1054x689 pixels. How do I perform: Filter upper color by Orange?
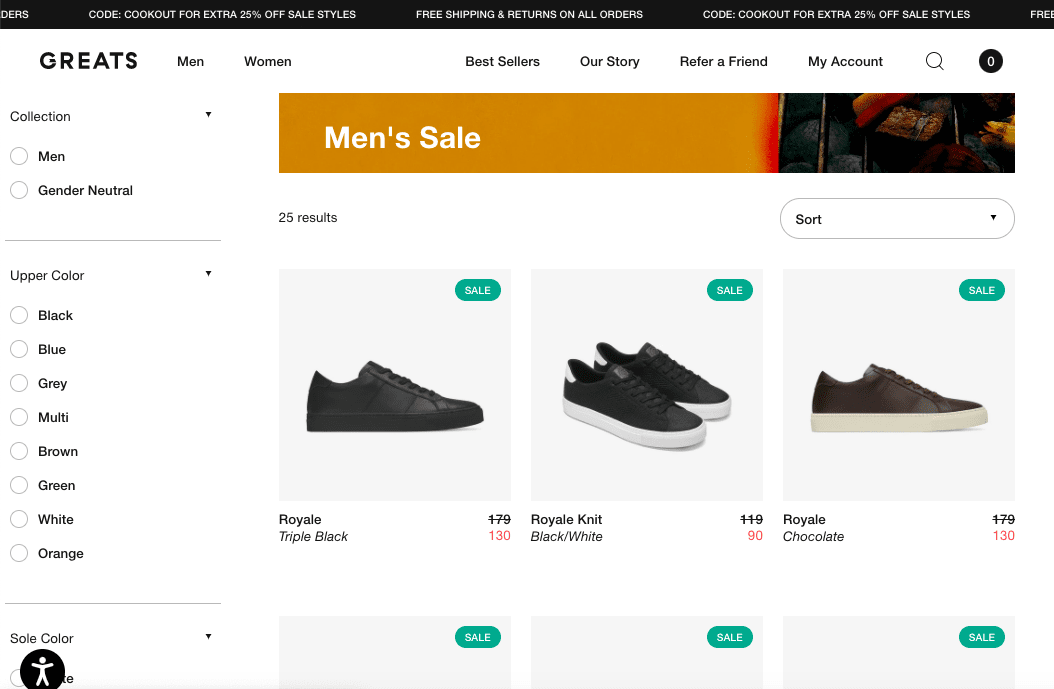point(19,553)
